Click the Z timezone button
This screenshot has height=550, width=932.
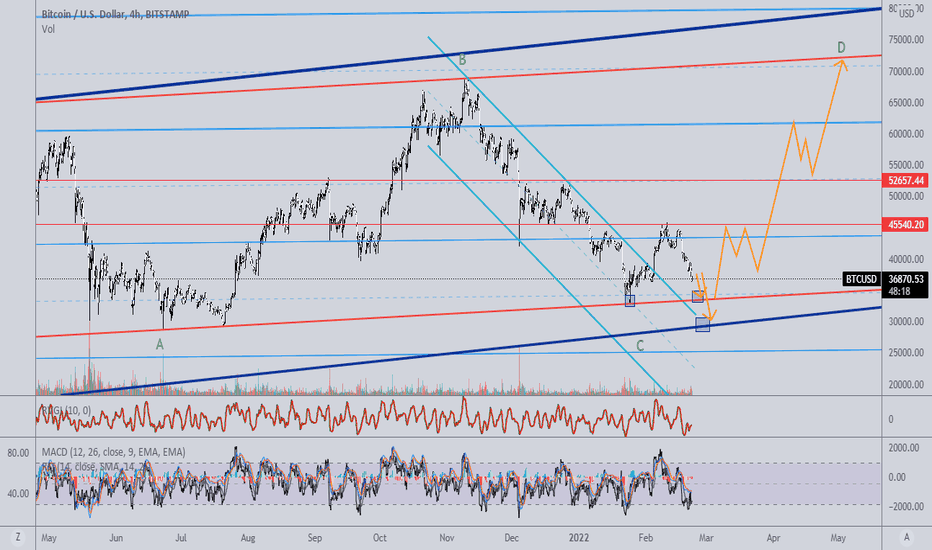coord(18,538)
